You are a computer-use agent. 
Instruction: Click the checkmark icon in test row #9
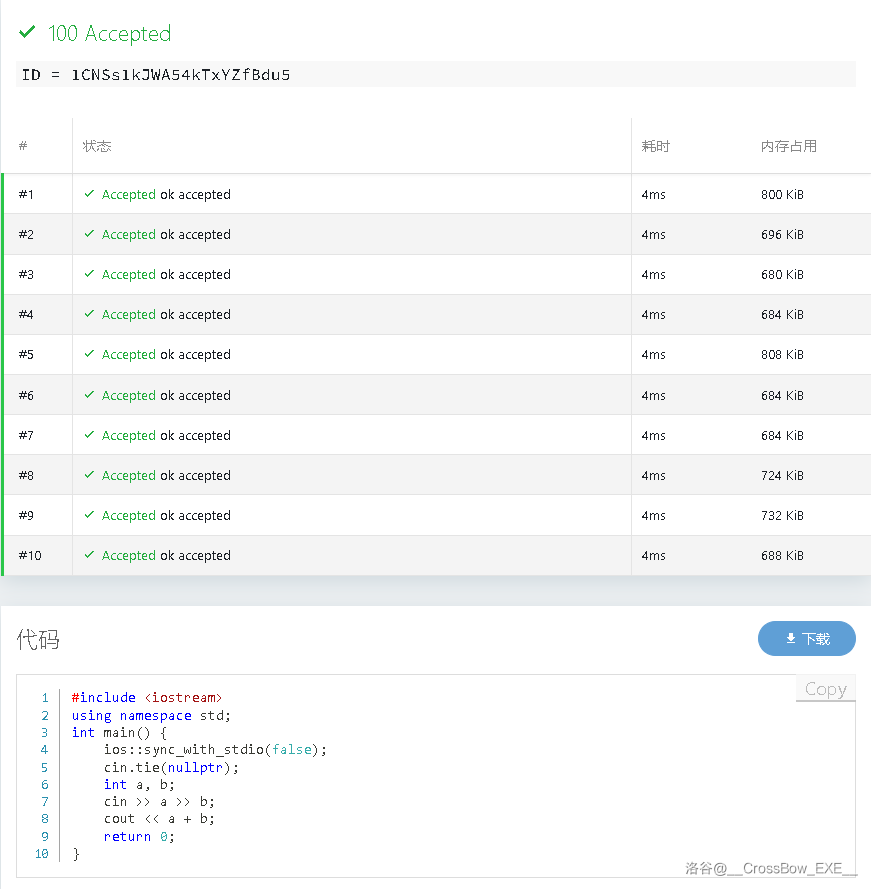[x=90, y=515]
